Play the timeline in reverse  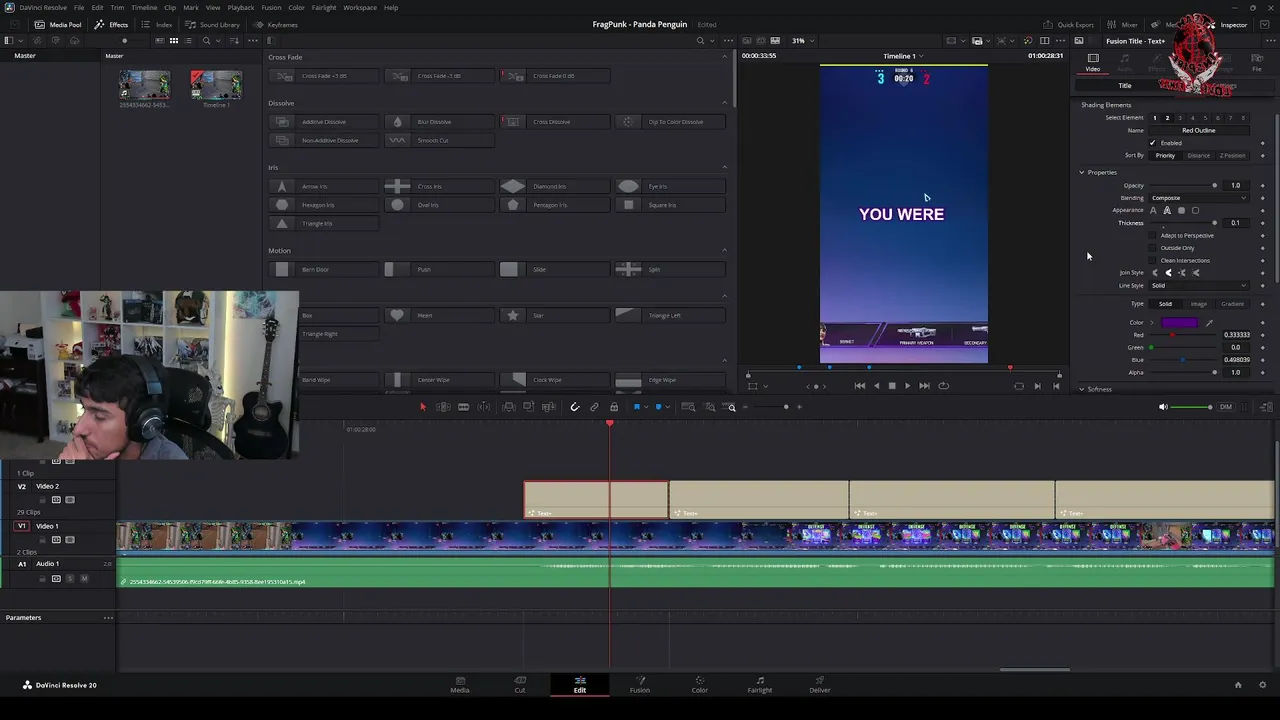coord(876,386)
